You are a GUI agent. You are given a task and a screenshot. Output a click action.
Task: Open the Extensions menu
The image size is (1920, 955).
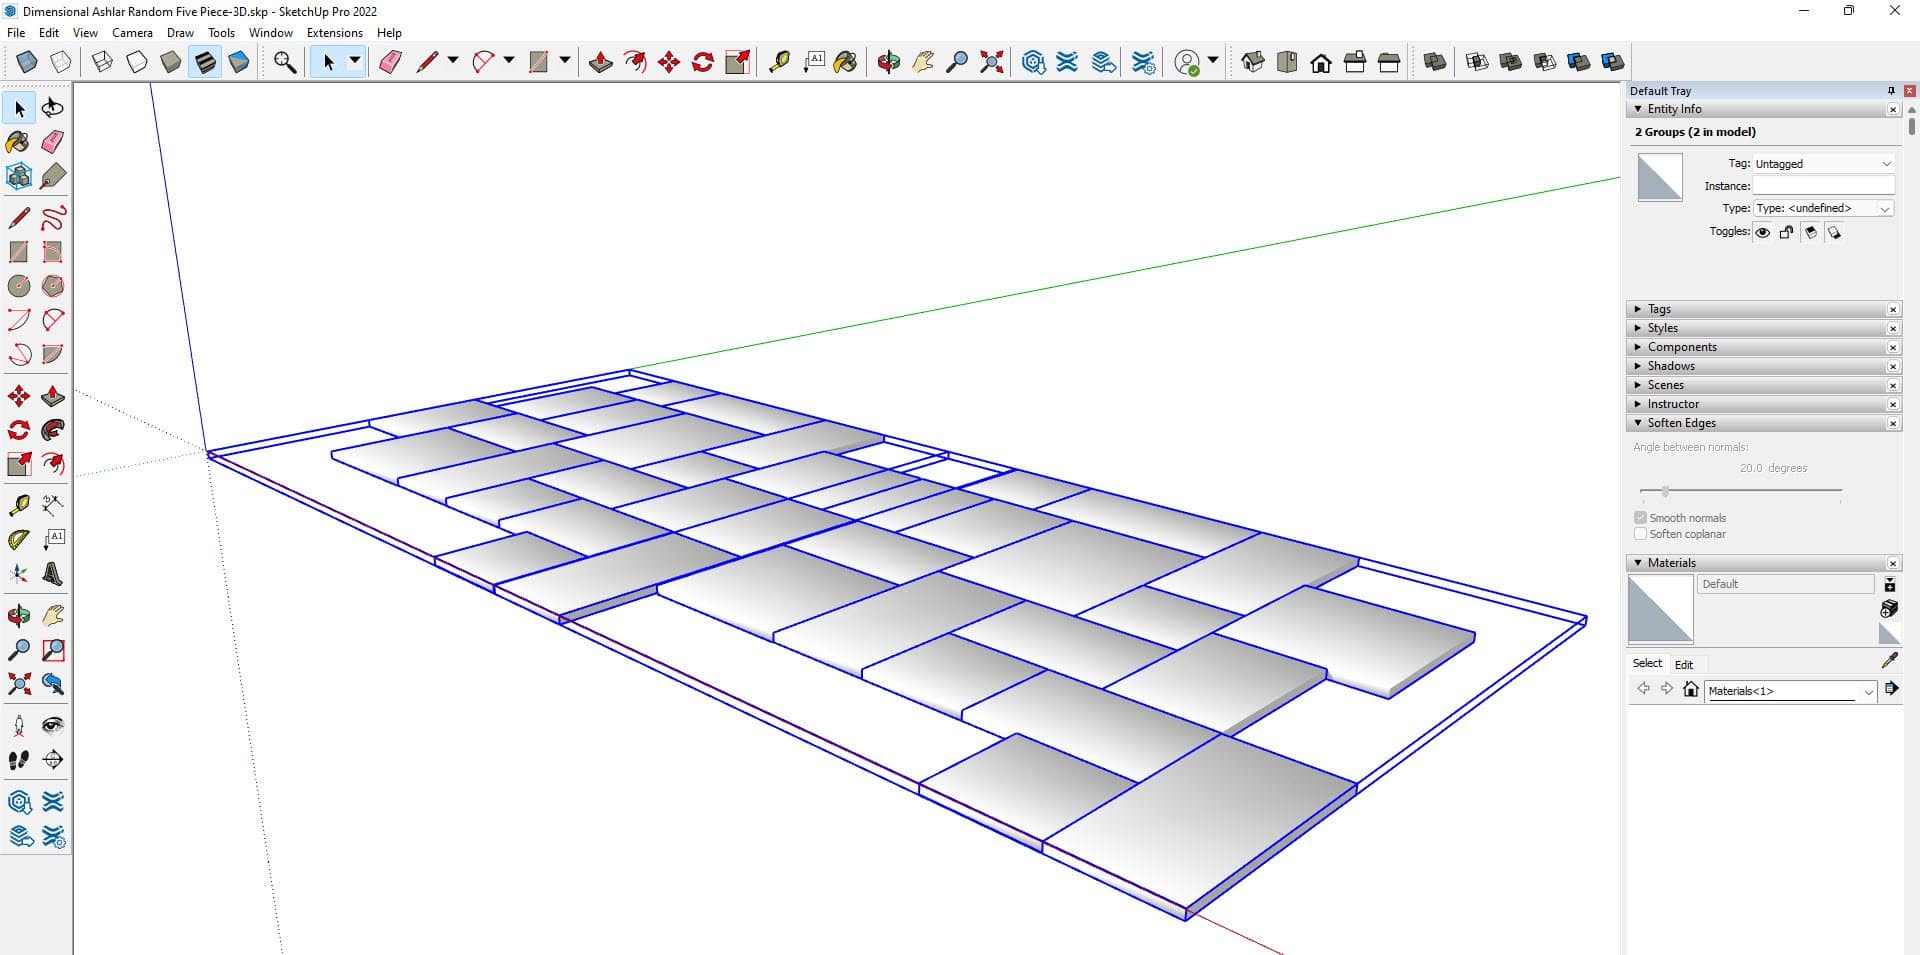(x=334, y=33)
